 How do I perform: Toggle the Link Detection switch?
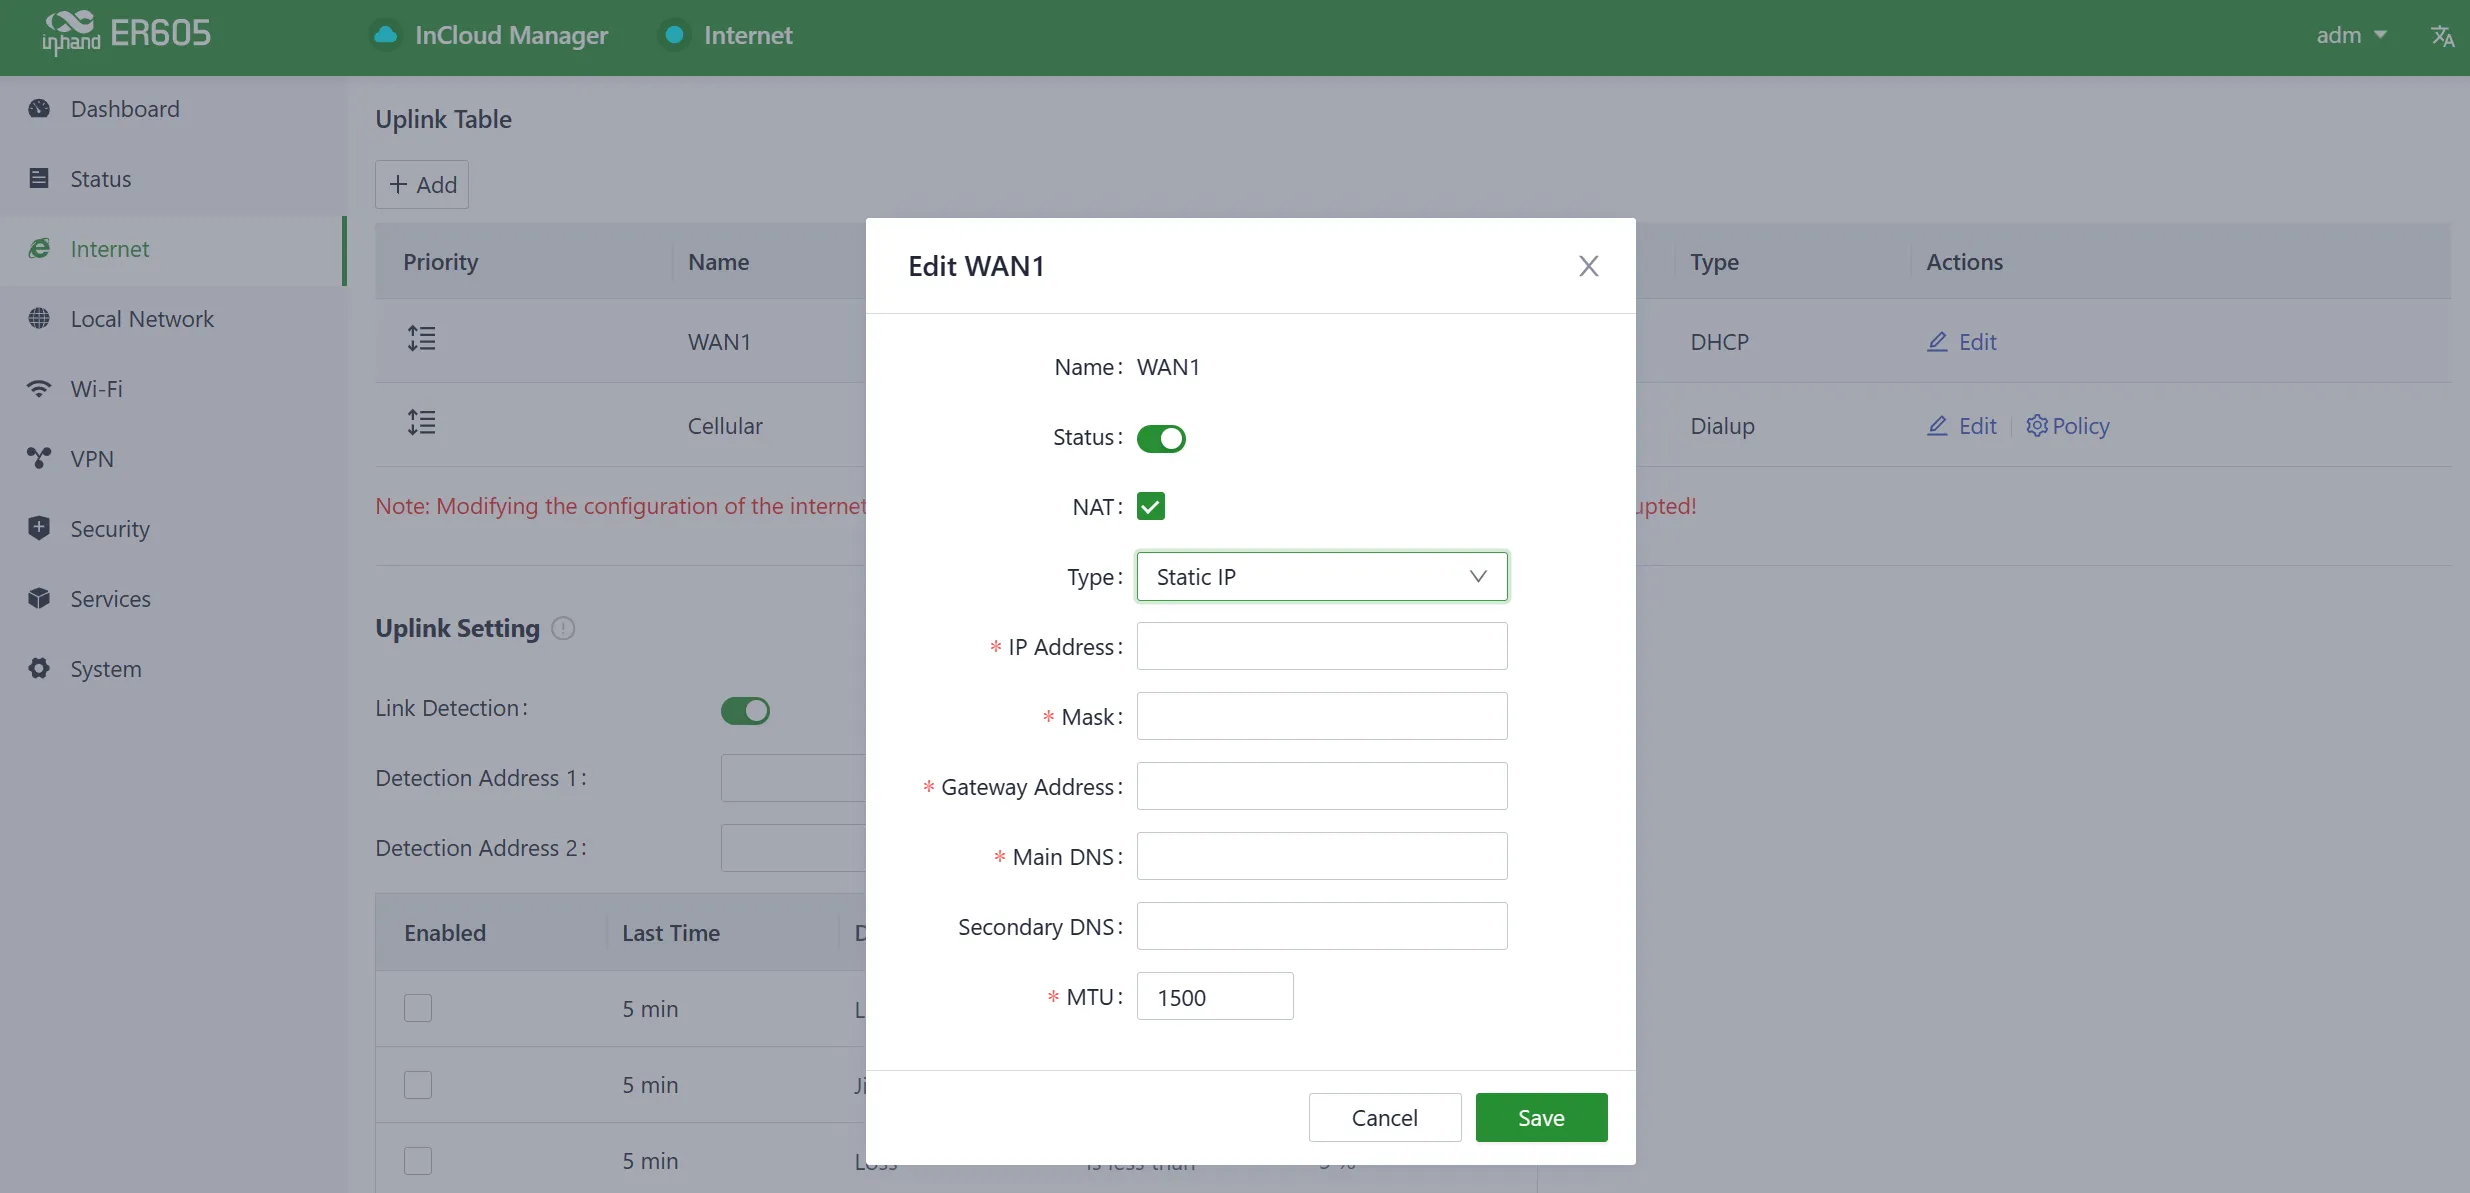coord(745,711)
